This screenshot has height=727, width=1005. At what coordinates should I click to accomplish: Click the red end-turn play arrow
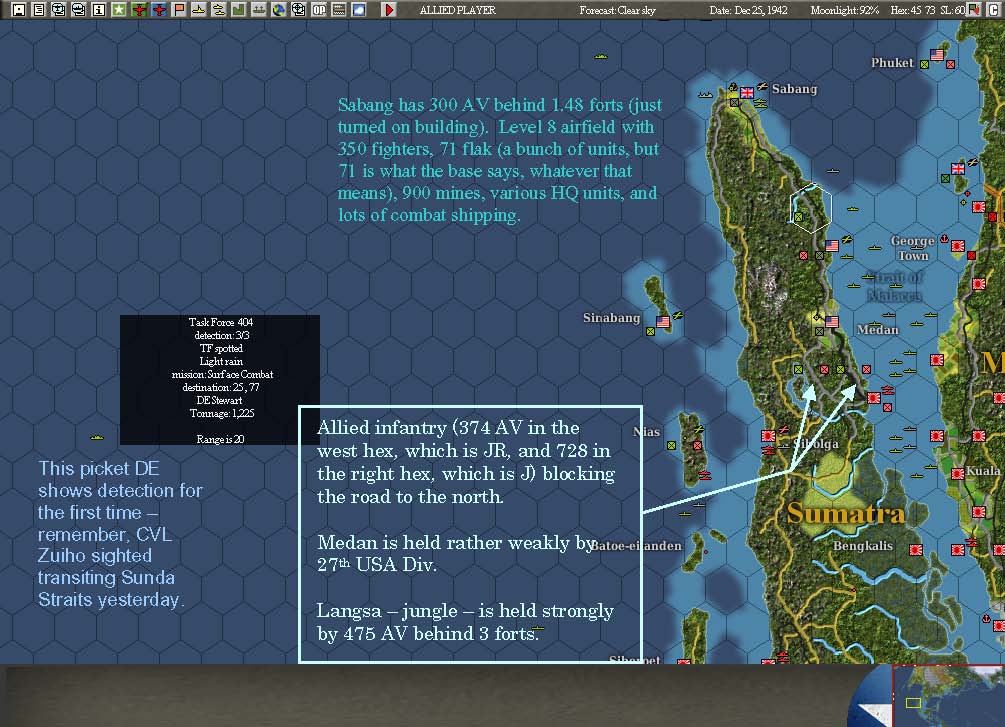click(388, 10)
